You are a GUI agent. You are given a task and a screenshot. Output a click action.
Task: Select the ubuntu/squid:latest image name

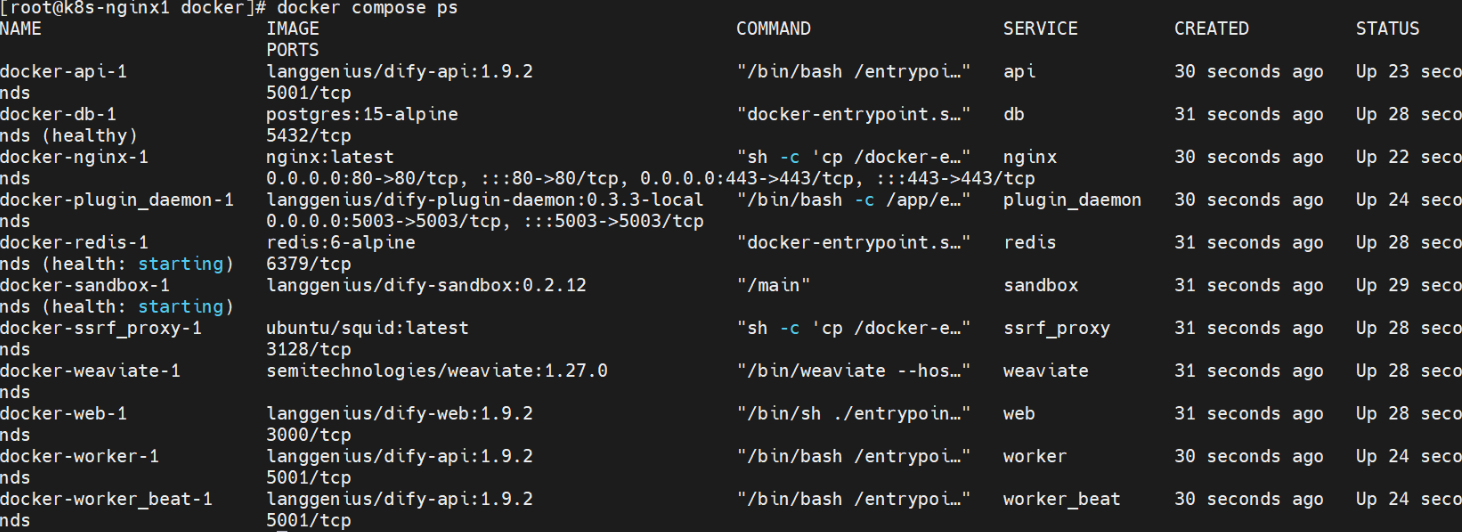click(367, 328)
